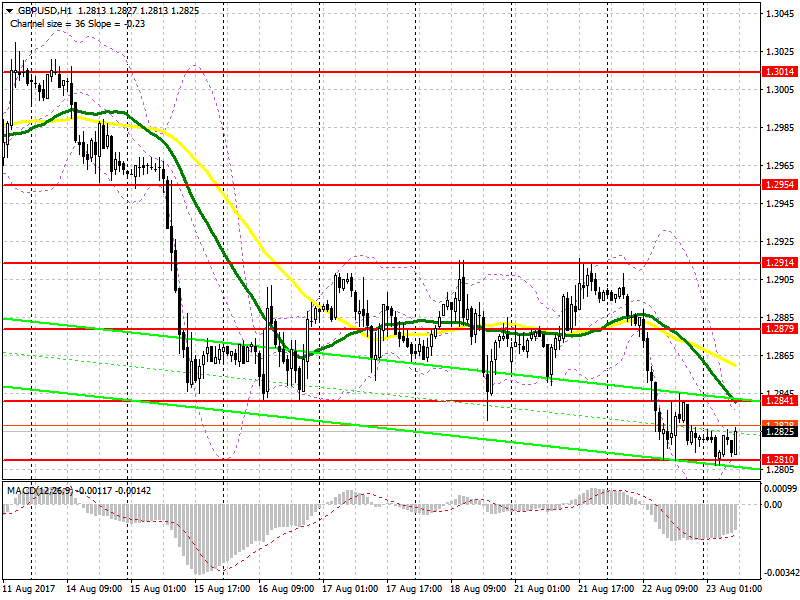Click the 15 Aug 17:00 time label

click(x=222, y=589)
